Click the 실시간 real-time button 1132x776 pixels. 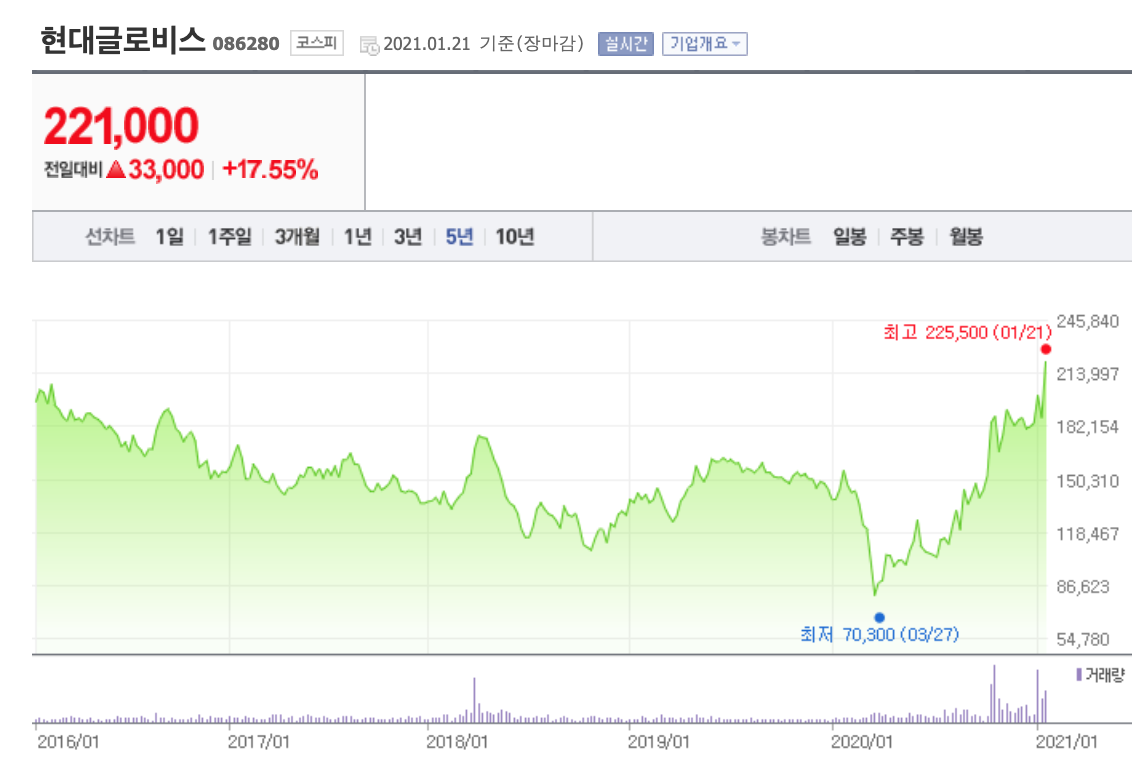coord(625,44)
